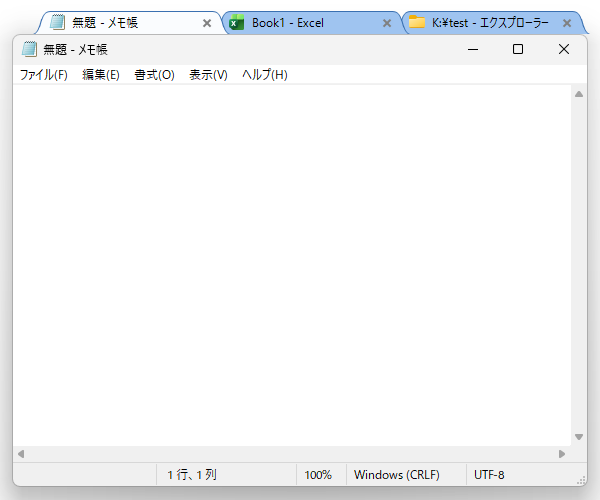This screenshot has width=600, height=500.
Task: Click the horizontal scrollbar right arrow
Action: click(562, 454)
